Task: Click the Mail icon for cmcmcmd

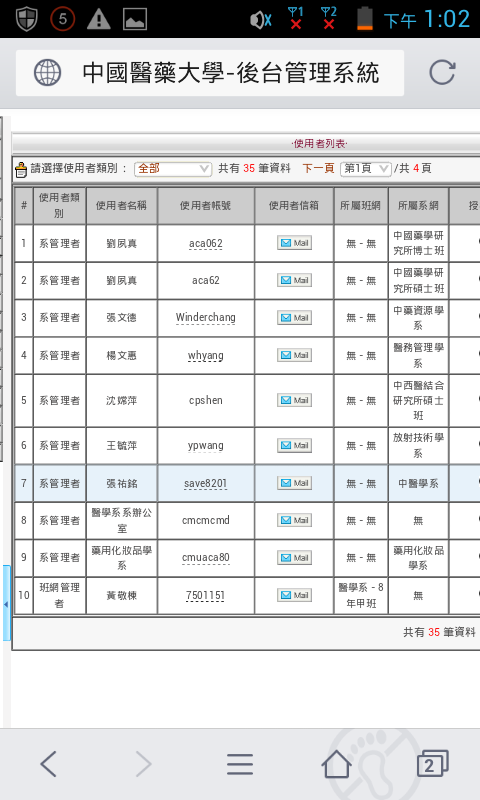Action: 294,520
